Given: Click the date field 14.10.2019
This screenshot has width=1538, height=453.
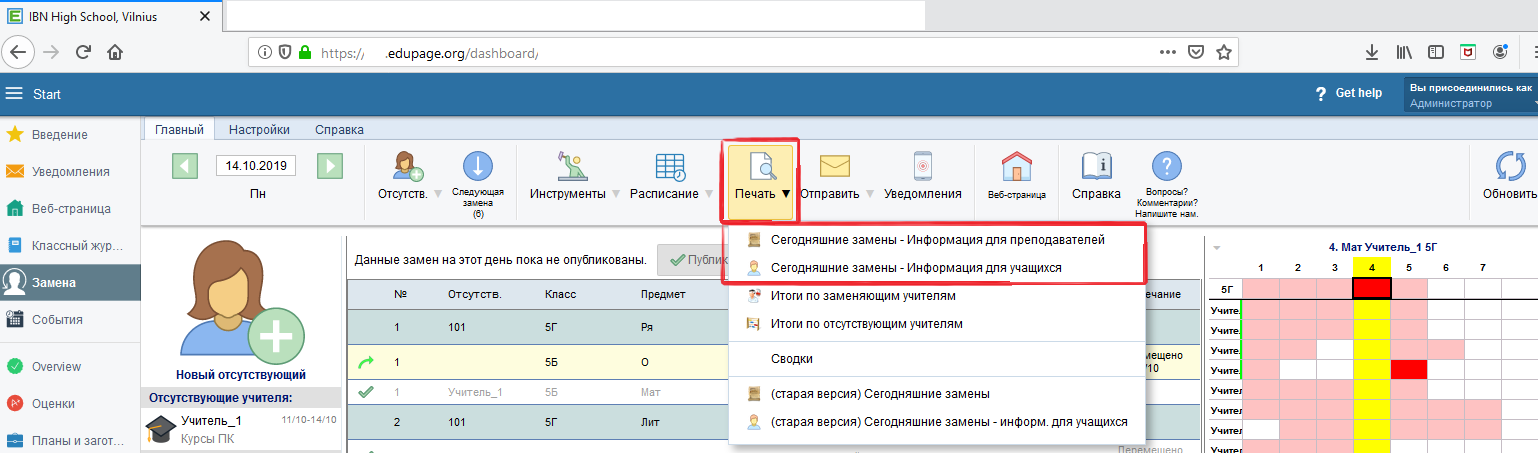Looking at the screenshot, I should [x=256, y=166].
